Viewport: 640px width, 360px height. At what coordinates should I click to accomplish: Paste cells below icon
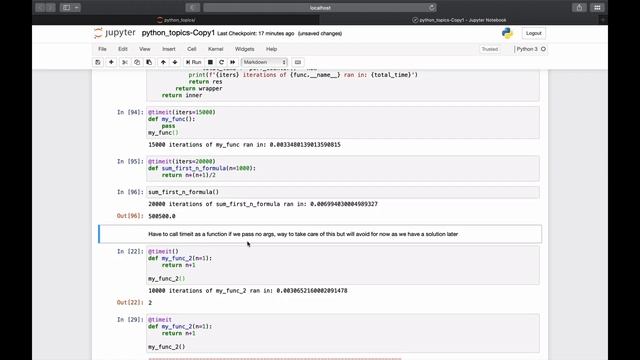[149, 62]
